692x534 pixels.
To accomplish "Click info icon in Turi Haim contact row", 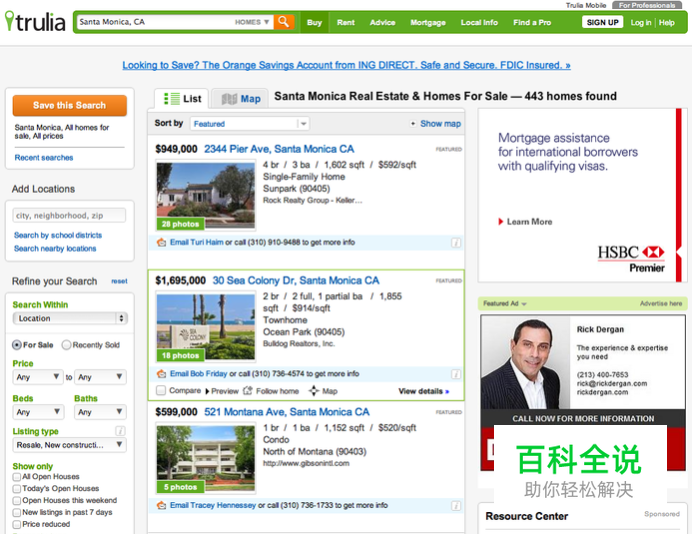I will (456, 243).
